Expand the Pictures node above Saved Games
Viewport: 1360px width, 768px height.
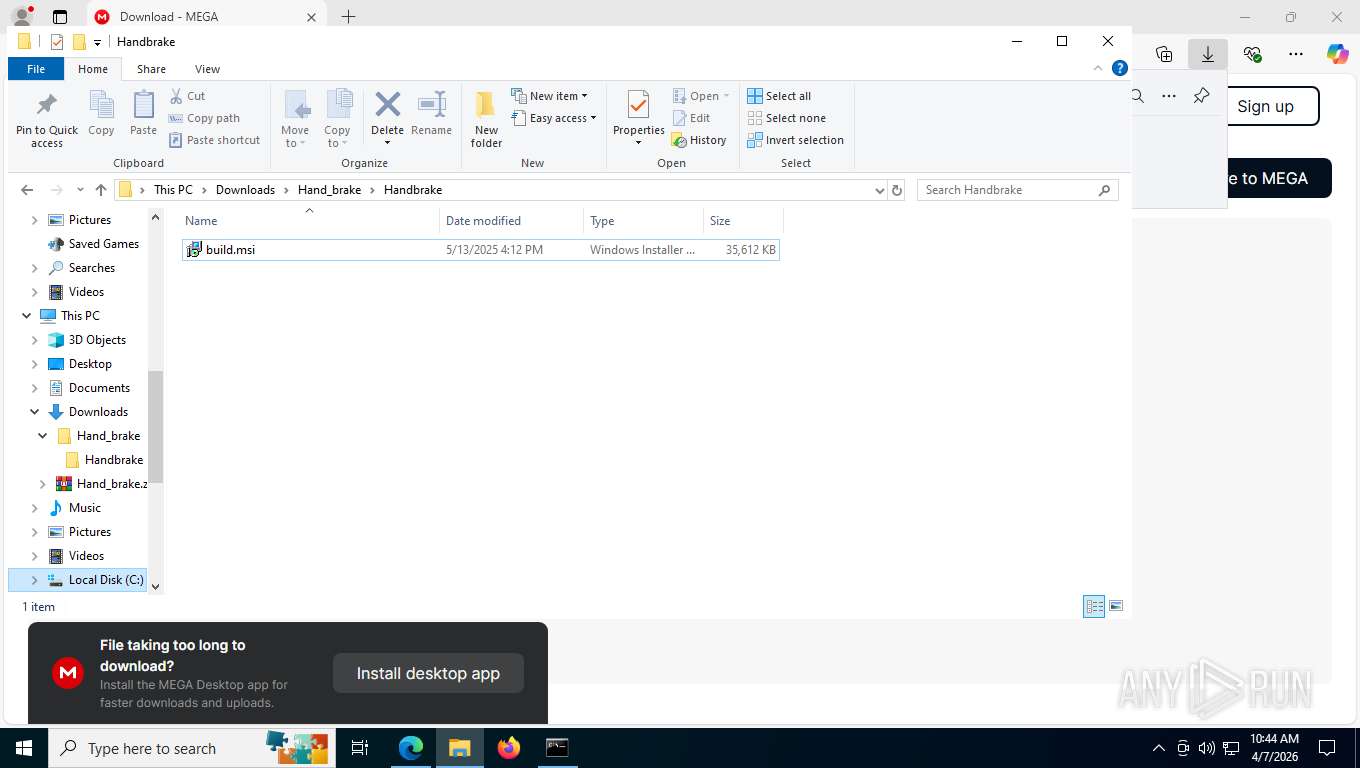pyautogui.click(x=35, y=220)
